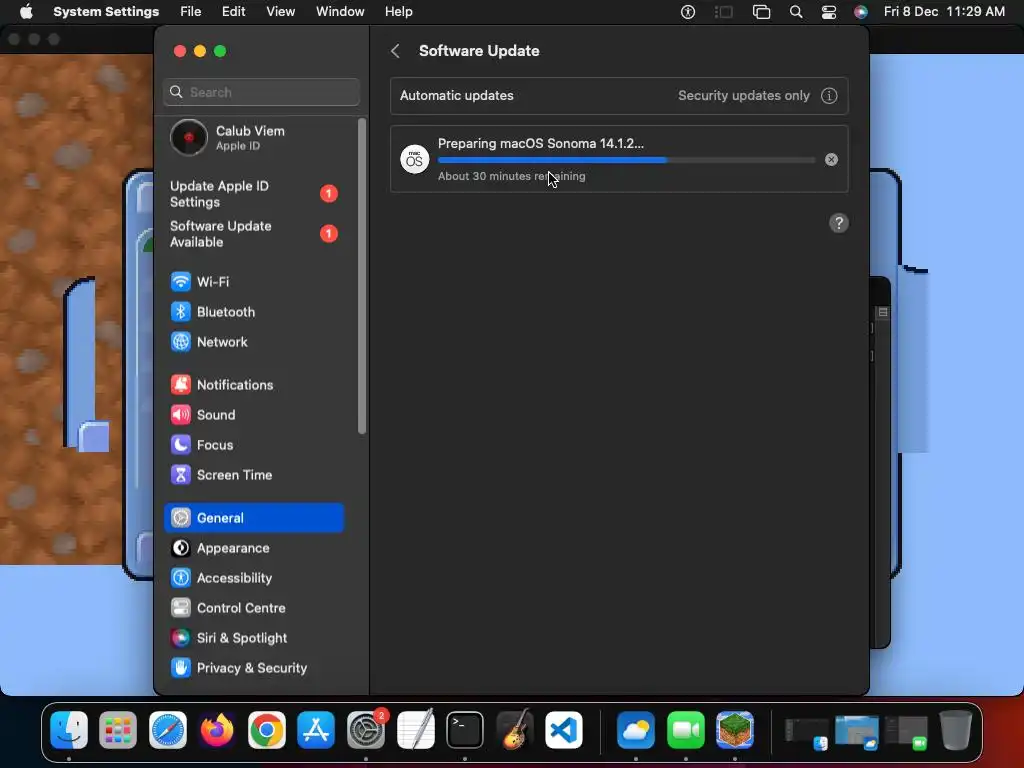Open the Apple menu
This screenshot has height=768, width=1024.
pos(26,12)
